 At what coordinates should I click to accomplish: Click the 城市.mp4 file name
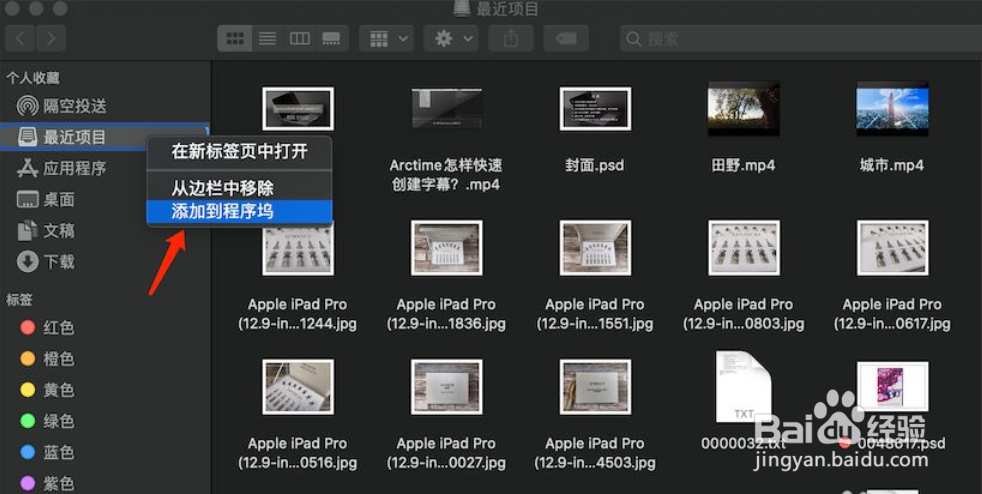892,165
